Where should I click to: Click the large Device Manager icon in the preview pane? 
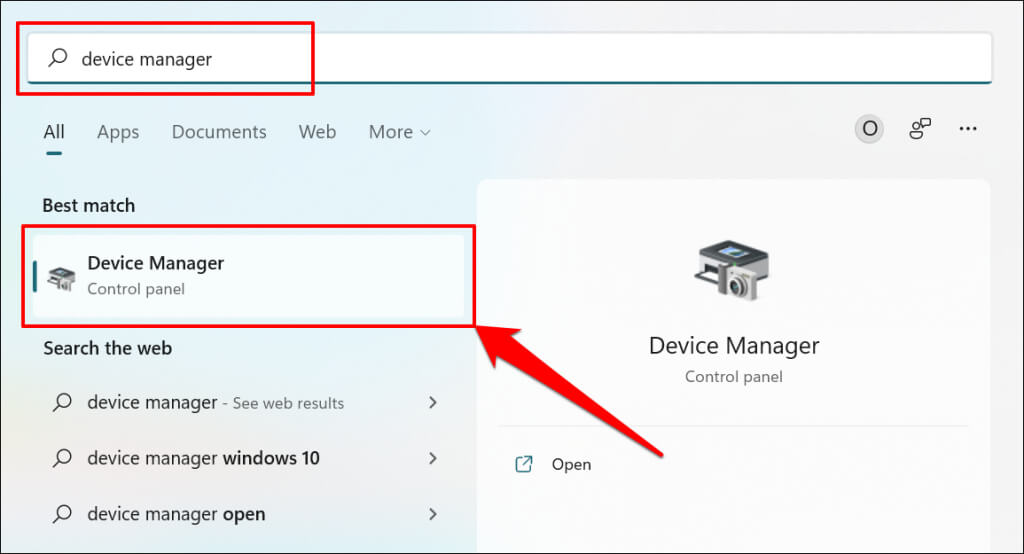tap(732, 270)
